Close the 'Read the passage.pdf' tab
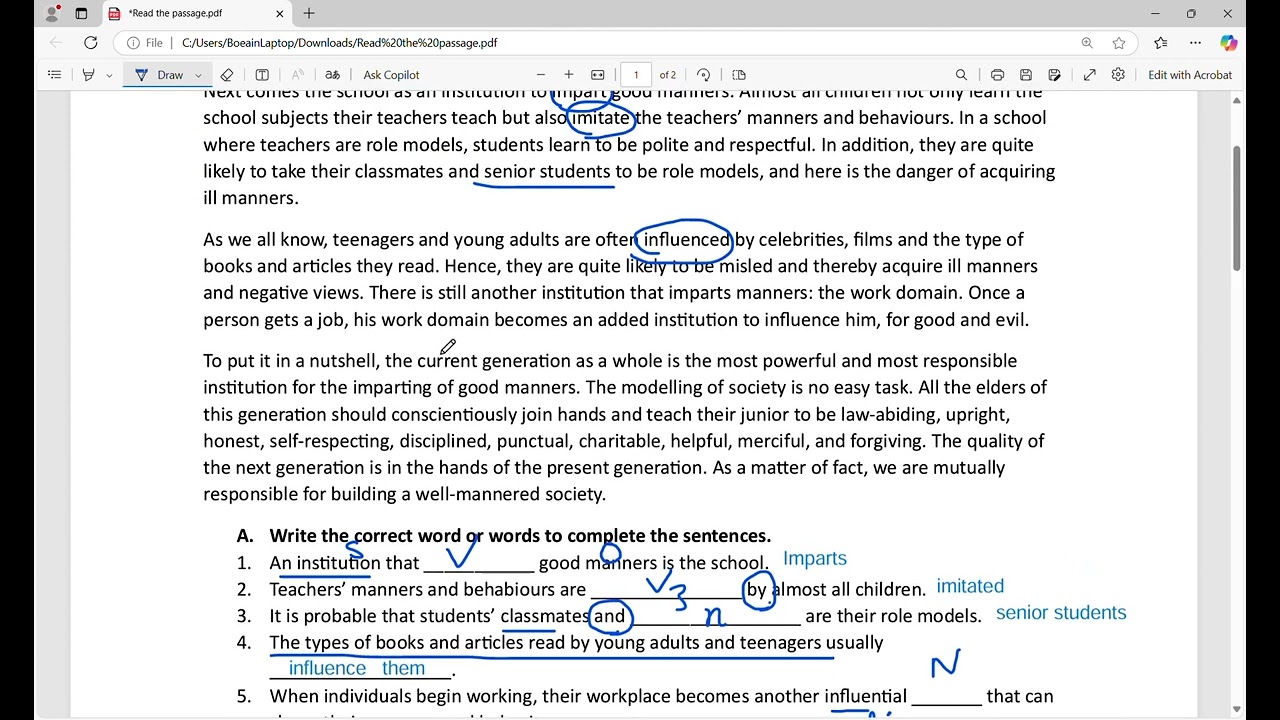The height and width of the screenshot is (720, 1280). 280,14
